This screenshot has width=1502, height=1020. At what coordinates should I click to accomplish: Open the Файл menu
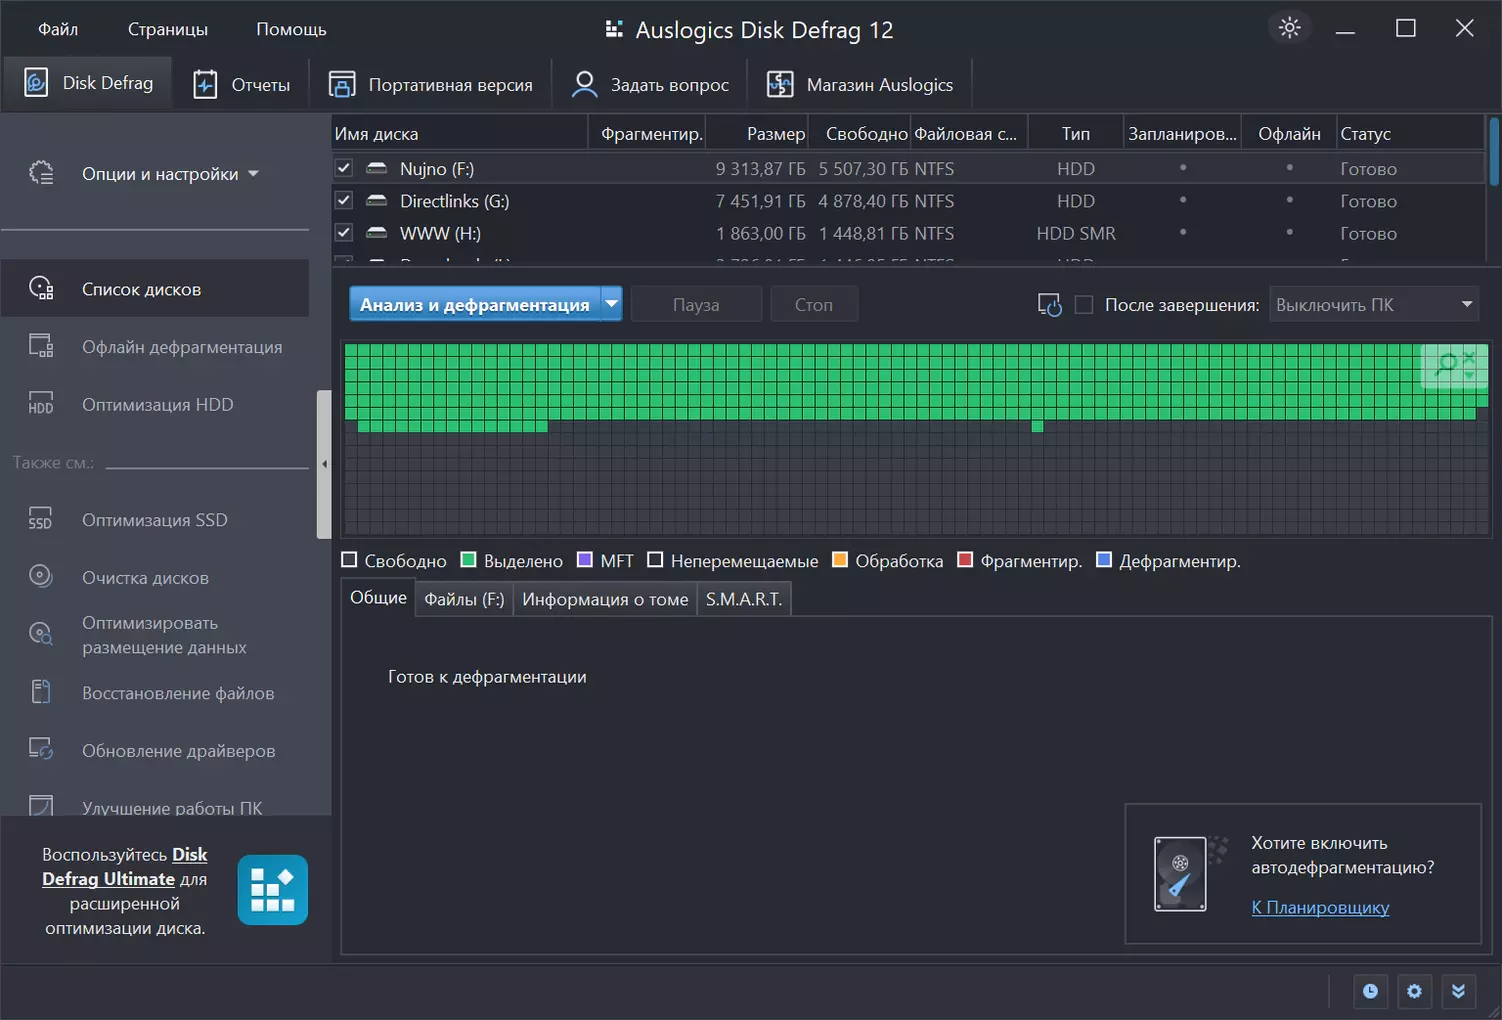tap(58, 29)
